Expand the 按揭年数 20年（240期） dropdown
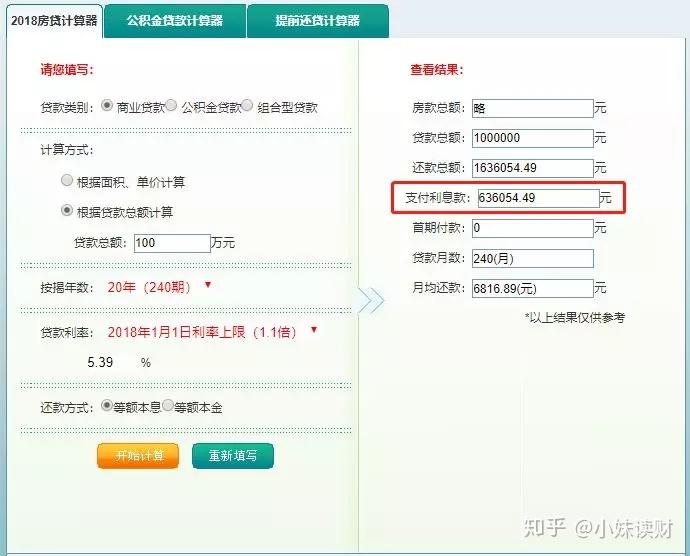Viewport: 690px width, 556px height. (207, 286)
